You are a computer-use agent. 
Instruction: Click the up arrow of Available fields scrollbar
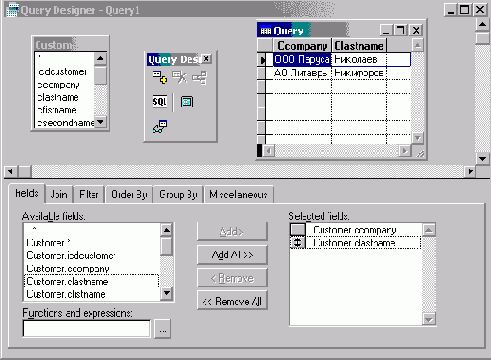166,230
